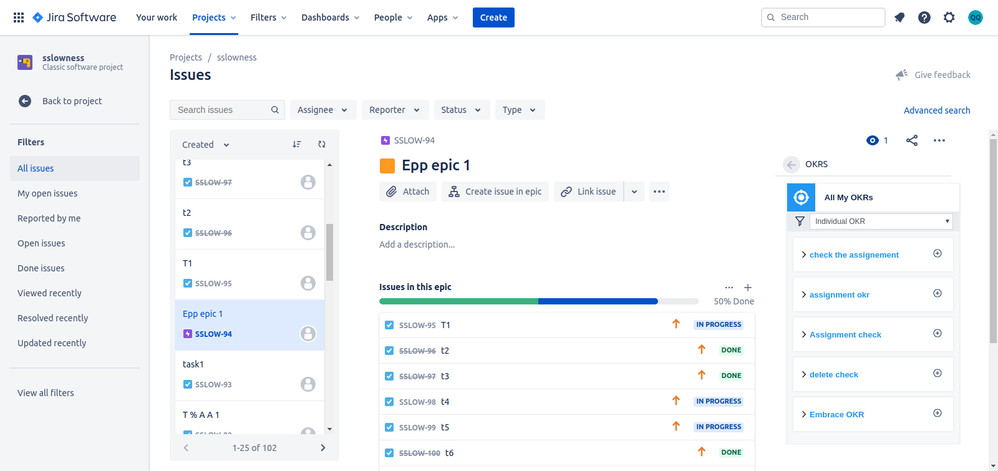Open the Issues in this epic ellipsis menu
The height and width of the screenshot is (471, 998).
729,288
